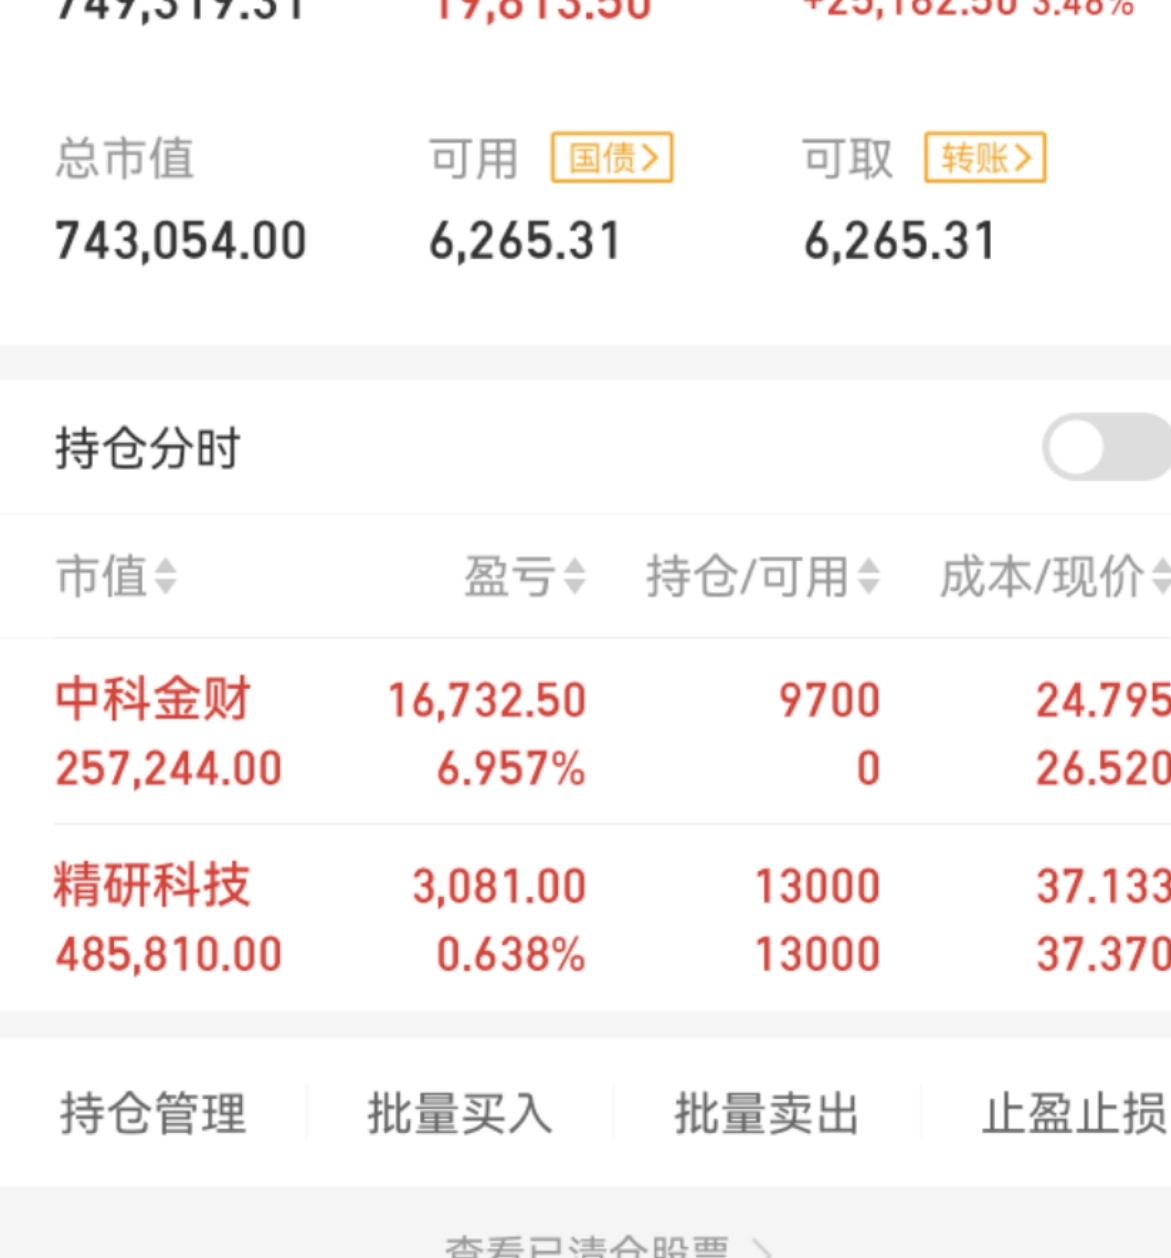Open the 中科金财 stock row
Viewport: 1171px width, 1258px height.
pyautogui.click(x=585, y=732)
